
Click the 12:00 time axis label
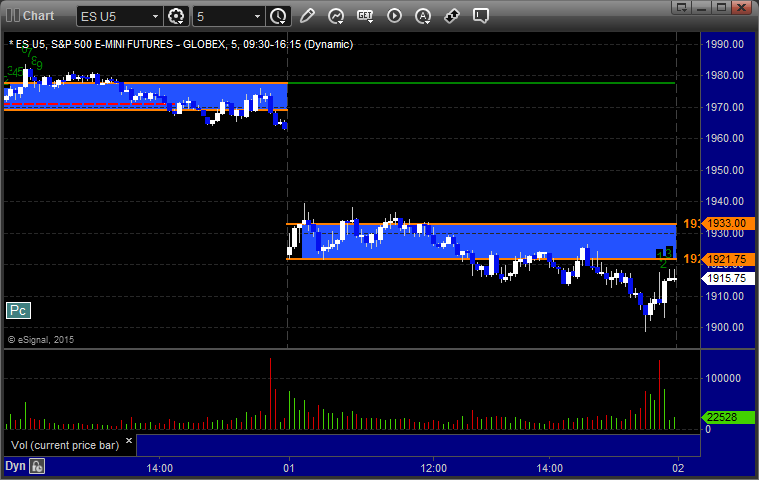[434, 468]
